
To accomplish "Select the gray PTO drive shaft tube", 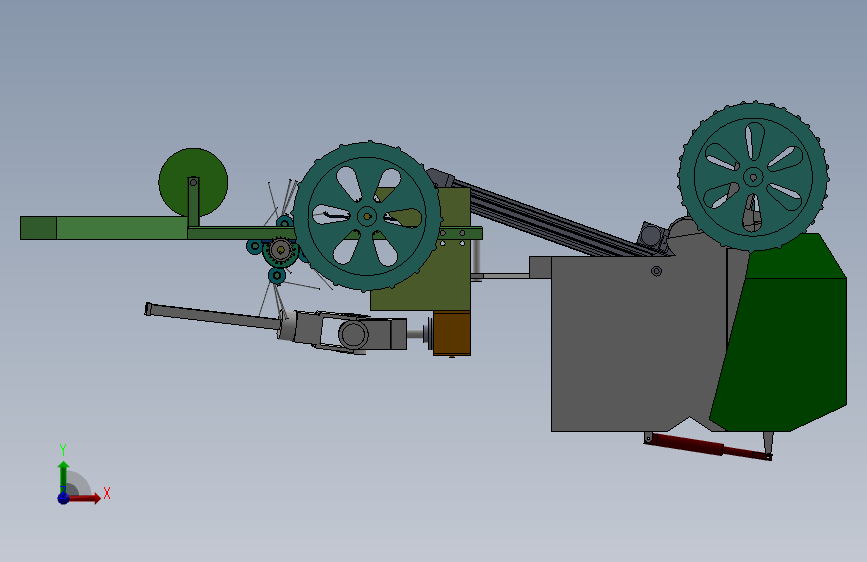I will tap(213, 317).
